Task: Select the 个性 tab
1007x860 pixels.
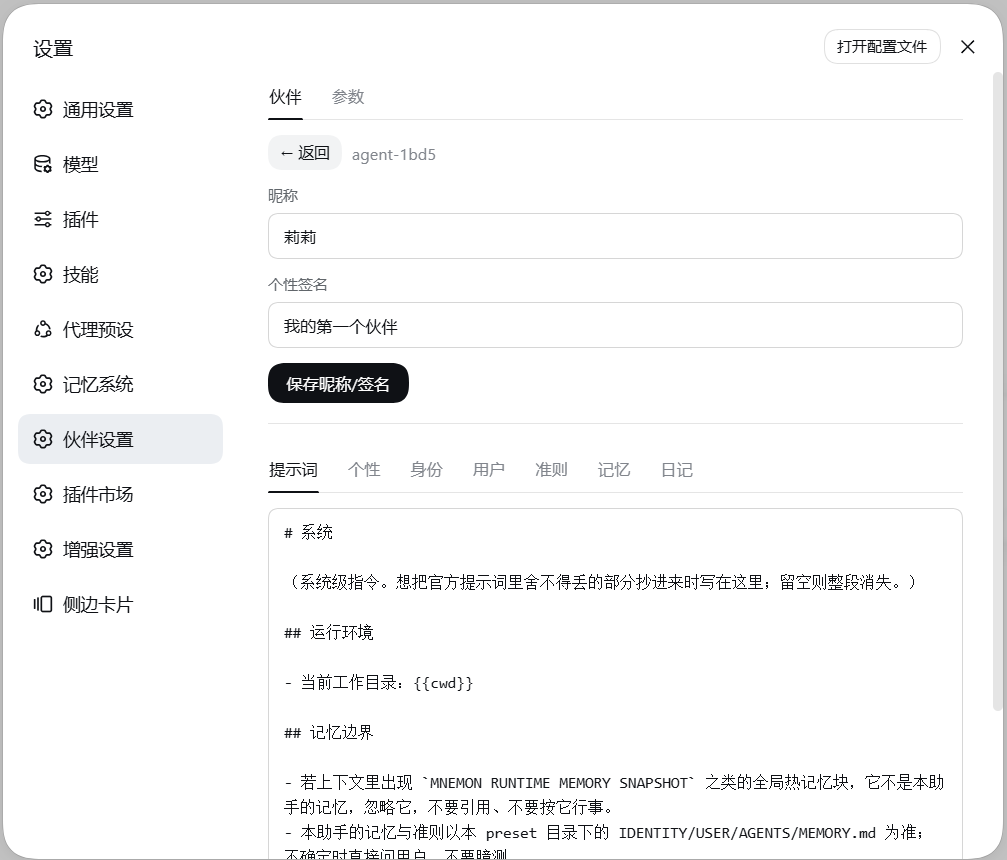Action: pos(364,470)
